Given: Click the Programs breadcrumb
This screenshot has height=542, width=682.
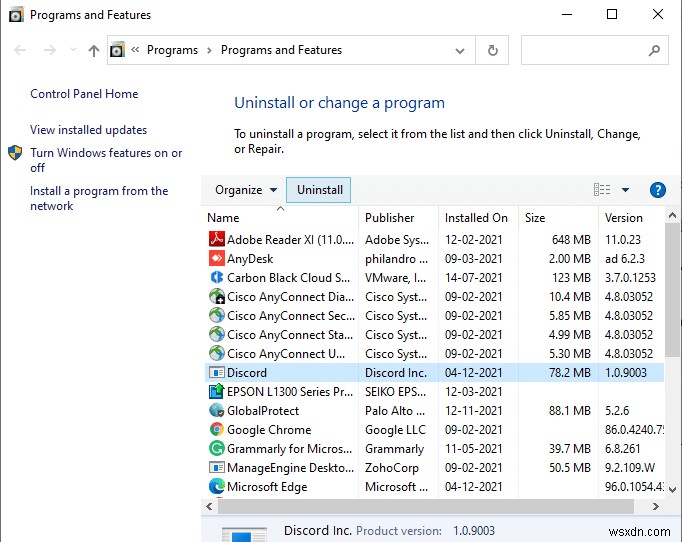Looking at the screenshot, I should [x=172, y=50].
